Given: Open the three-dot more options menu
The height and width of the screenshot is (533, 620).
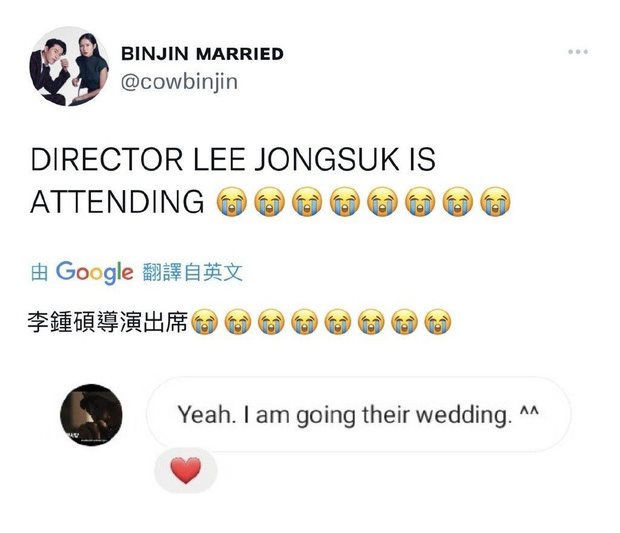Looking at the screenshot, I should (x=578, y=52).
